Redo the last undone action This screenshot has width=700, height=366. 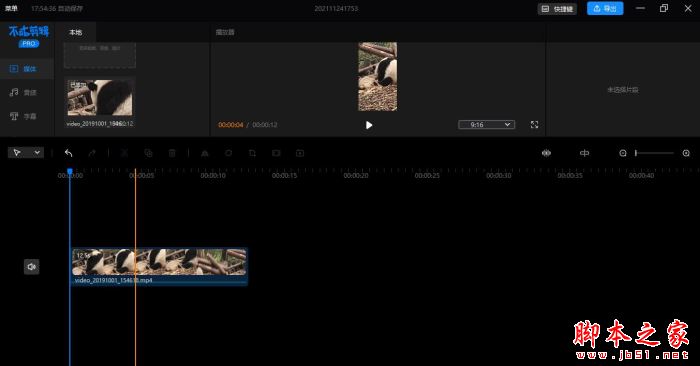pos(92,153)
